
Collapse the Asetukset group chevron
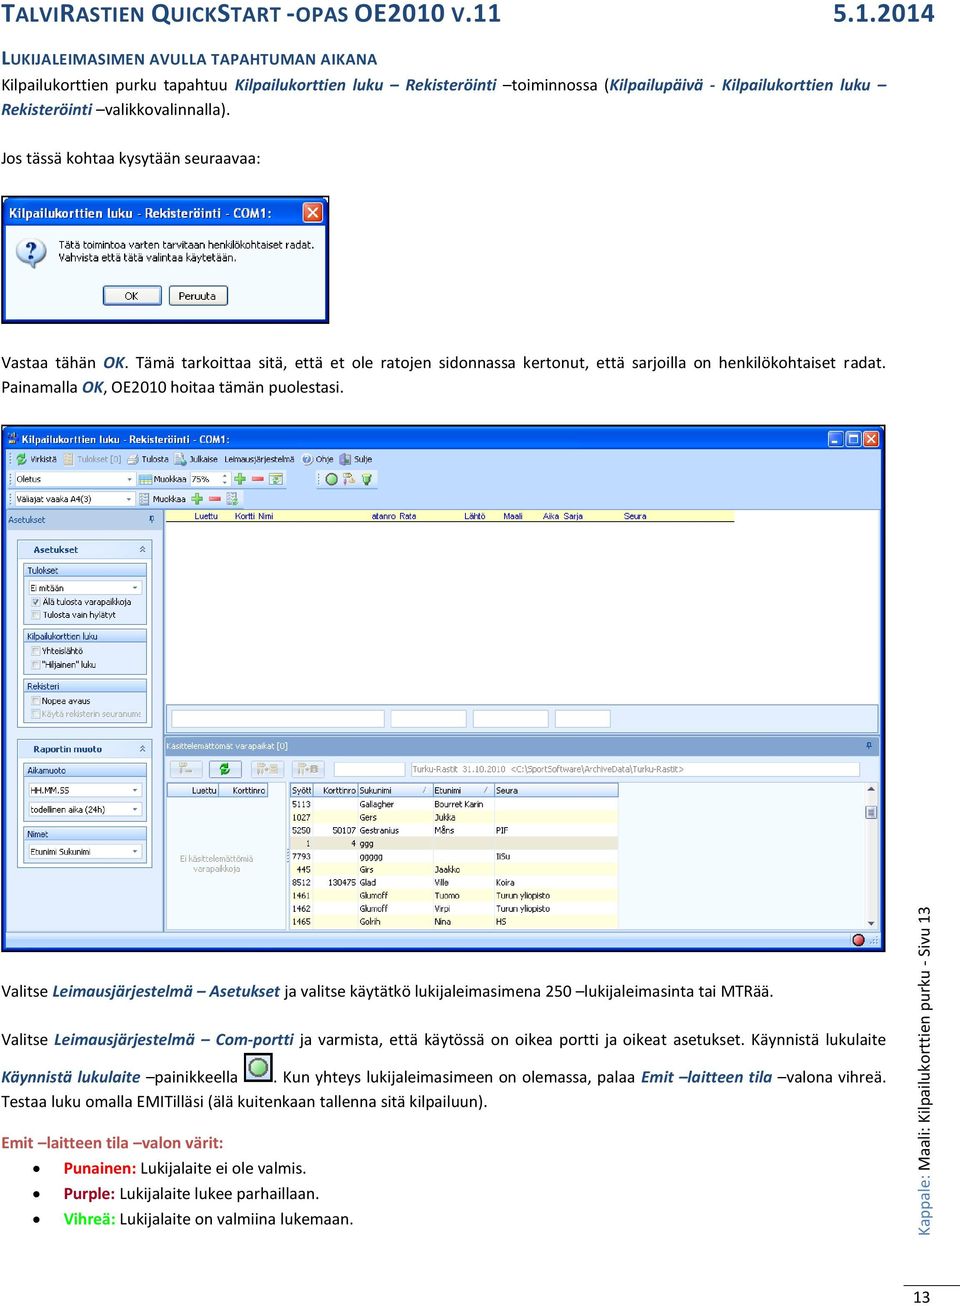(142, 549)
